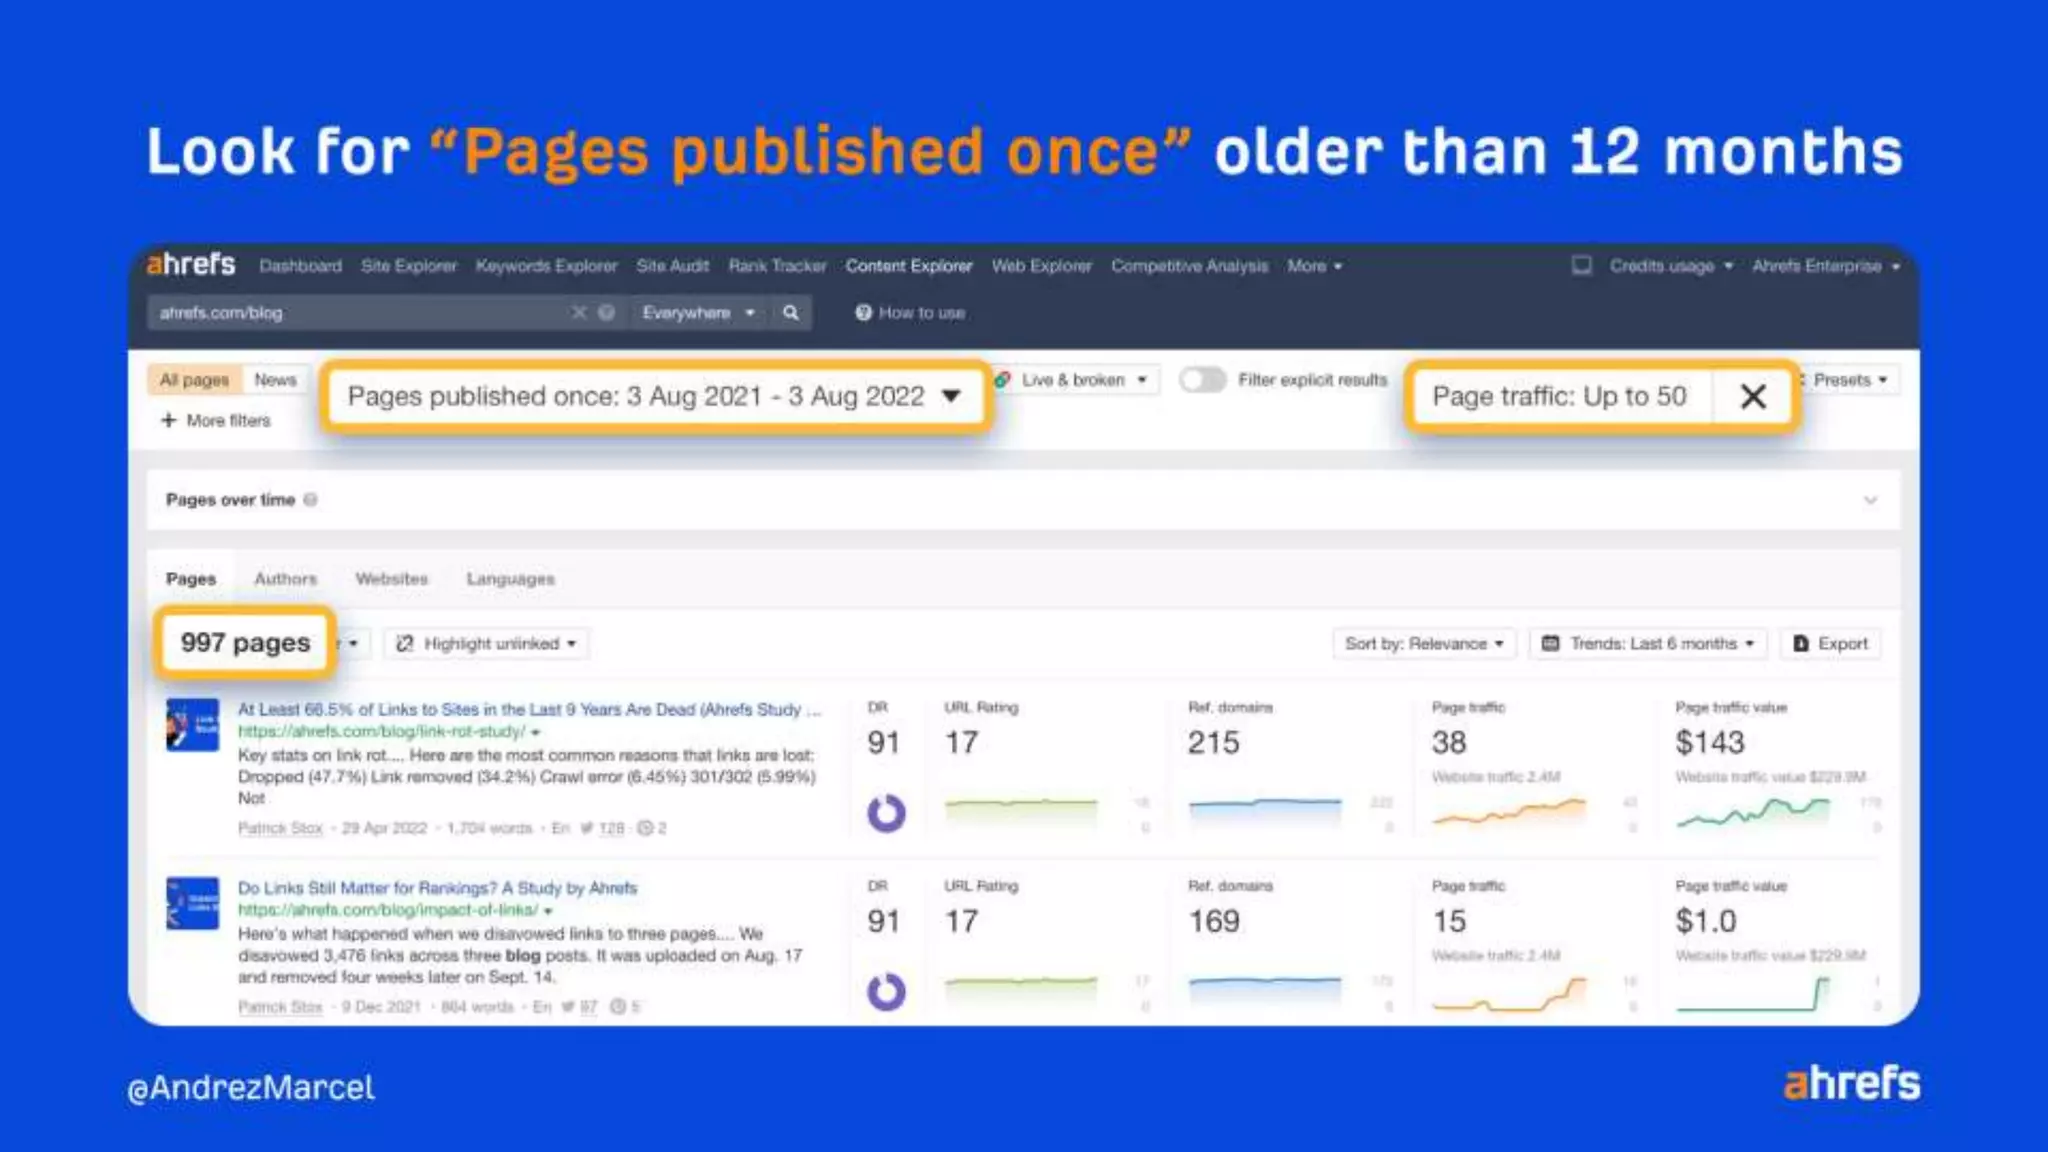Open the ahrefs.com/blog/impact-of-links/ URL
The height and width of the screenshot is (1152, 2048).
(x=388, y=910)
